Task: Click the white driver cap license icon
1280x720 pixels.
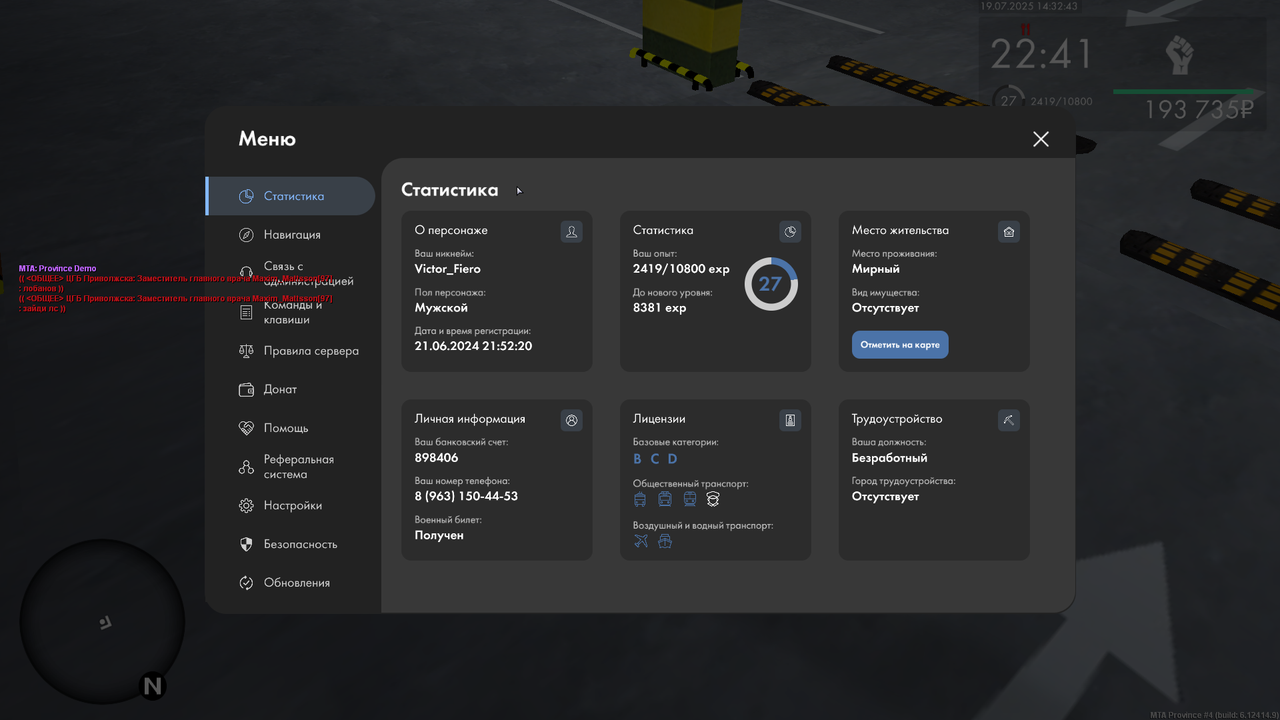Action: point(713,499)
